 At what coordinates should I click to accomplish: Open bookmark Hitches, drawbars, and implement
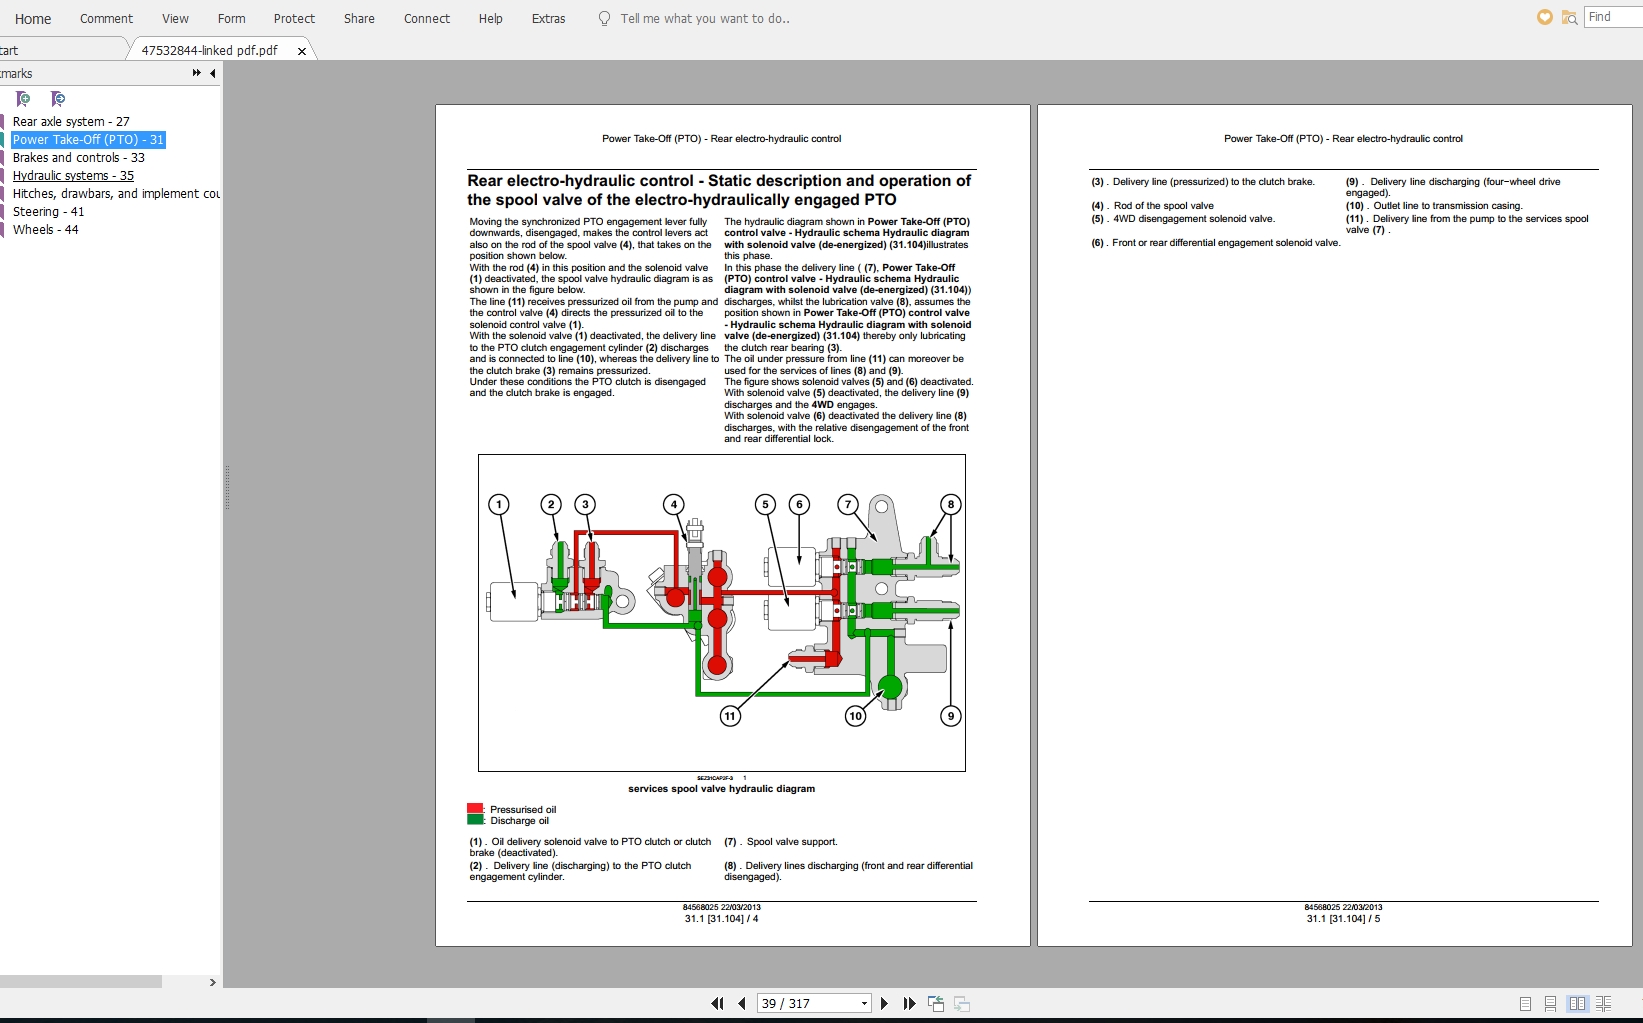(116, 193)
